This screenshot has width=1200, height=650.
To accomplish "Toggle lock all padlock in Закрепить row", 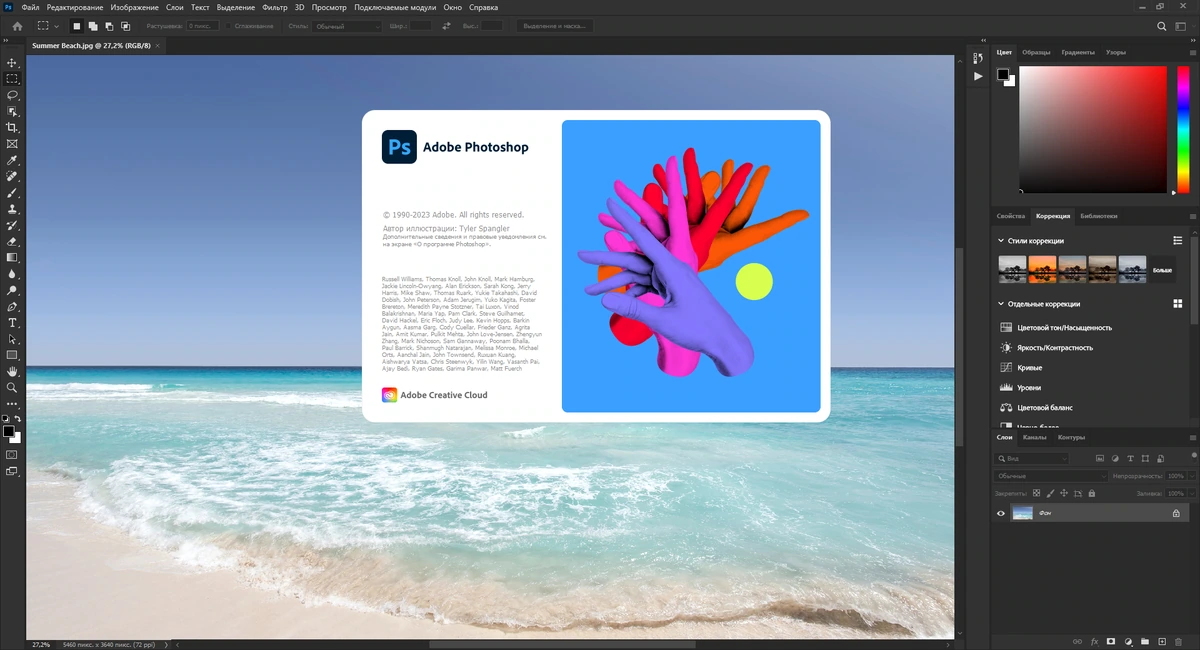I will pyautogui.click(x=1091, y=493).
